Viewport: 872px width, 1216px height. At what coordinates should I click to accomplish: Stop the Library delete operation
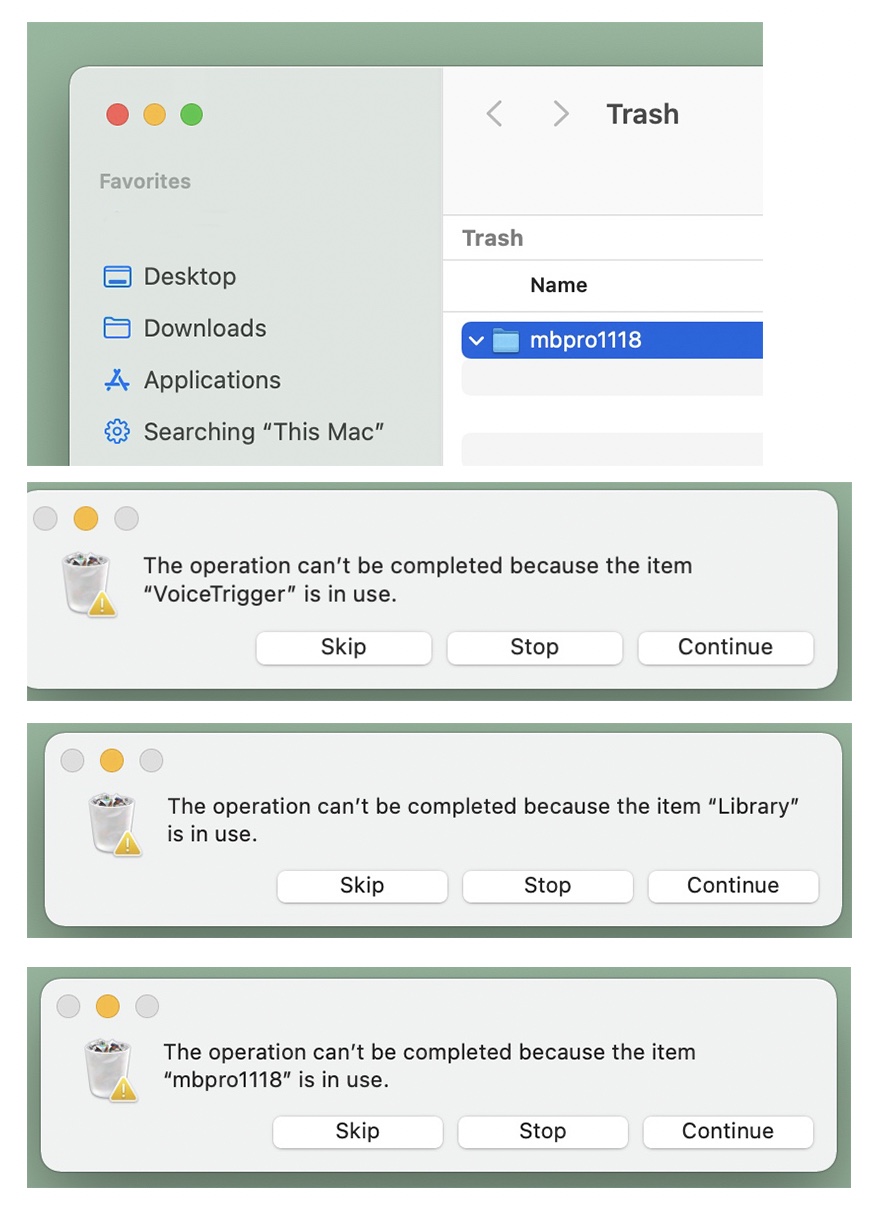547,885
